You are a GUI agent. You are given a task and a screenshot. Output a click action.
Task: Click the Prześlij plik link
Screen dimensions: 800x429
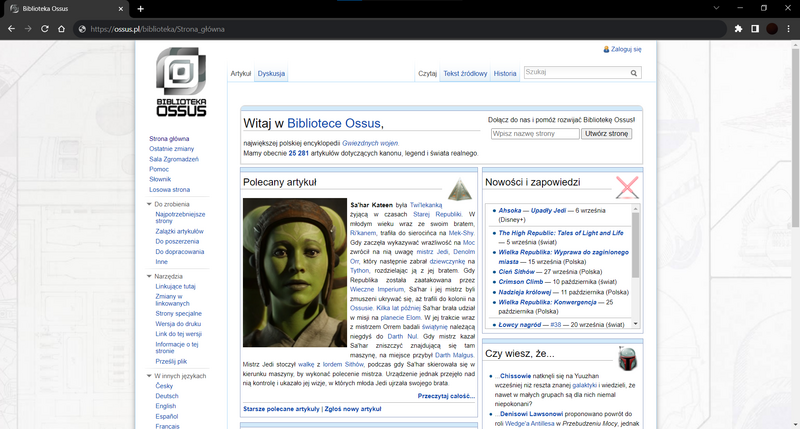pyautogui.click(x=171, y=362)
